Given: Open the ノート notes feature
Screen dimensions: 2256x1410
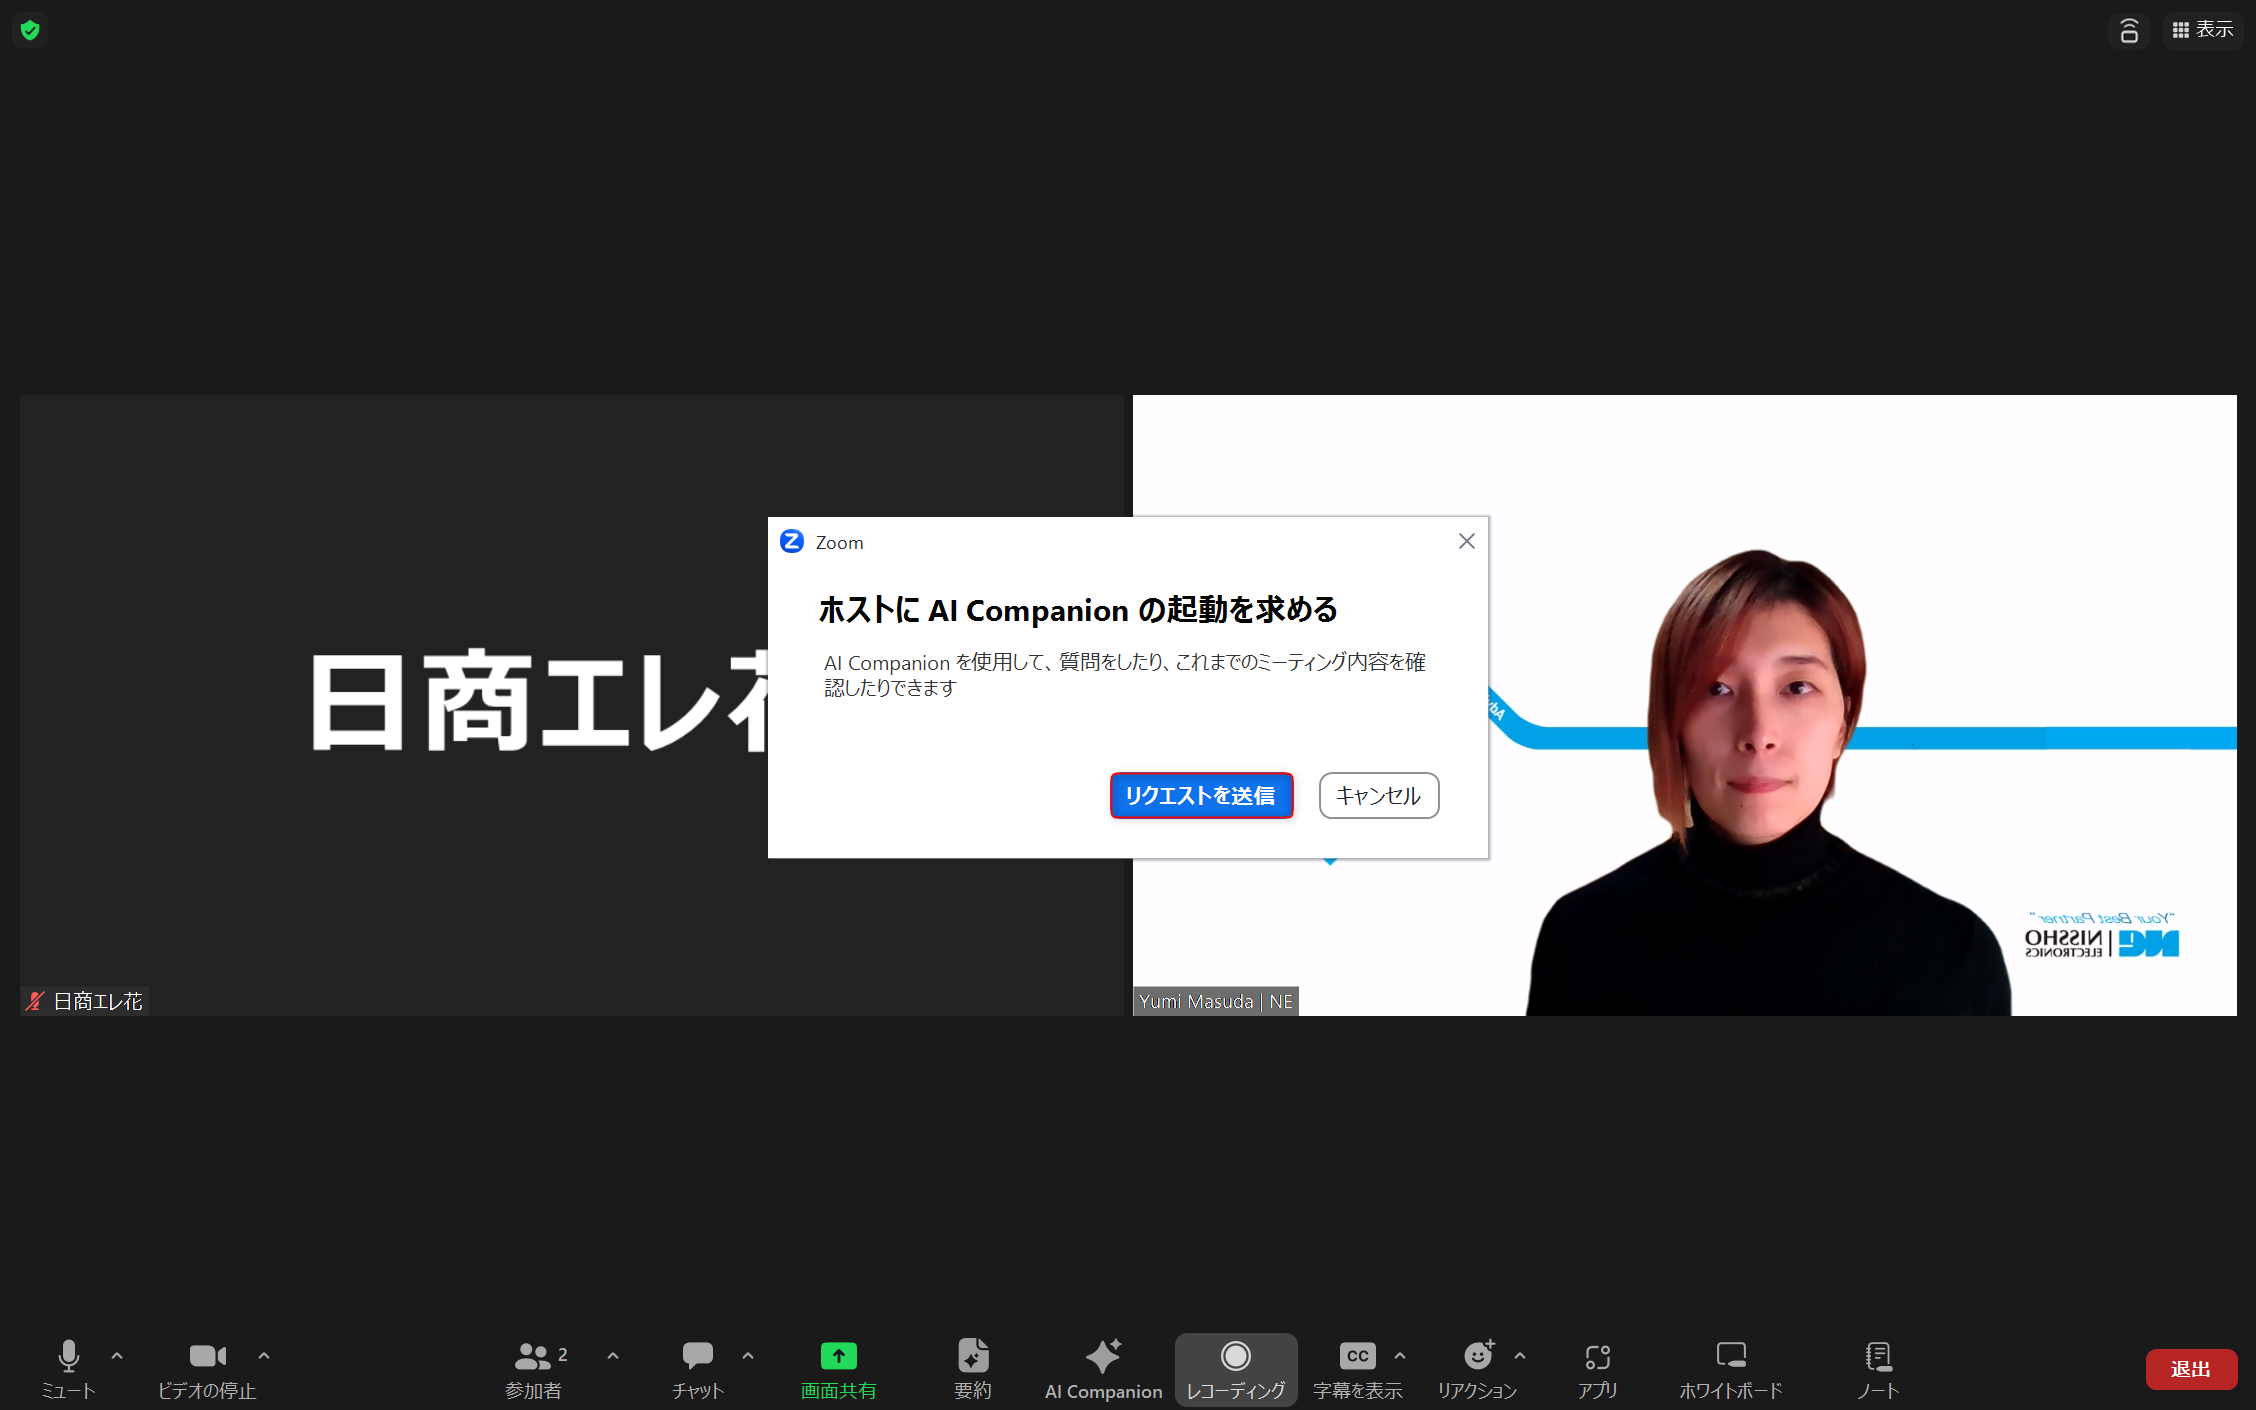Looking at the screenshot, I should pyautogui.click(x=1878, y=1369).
